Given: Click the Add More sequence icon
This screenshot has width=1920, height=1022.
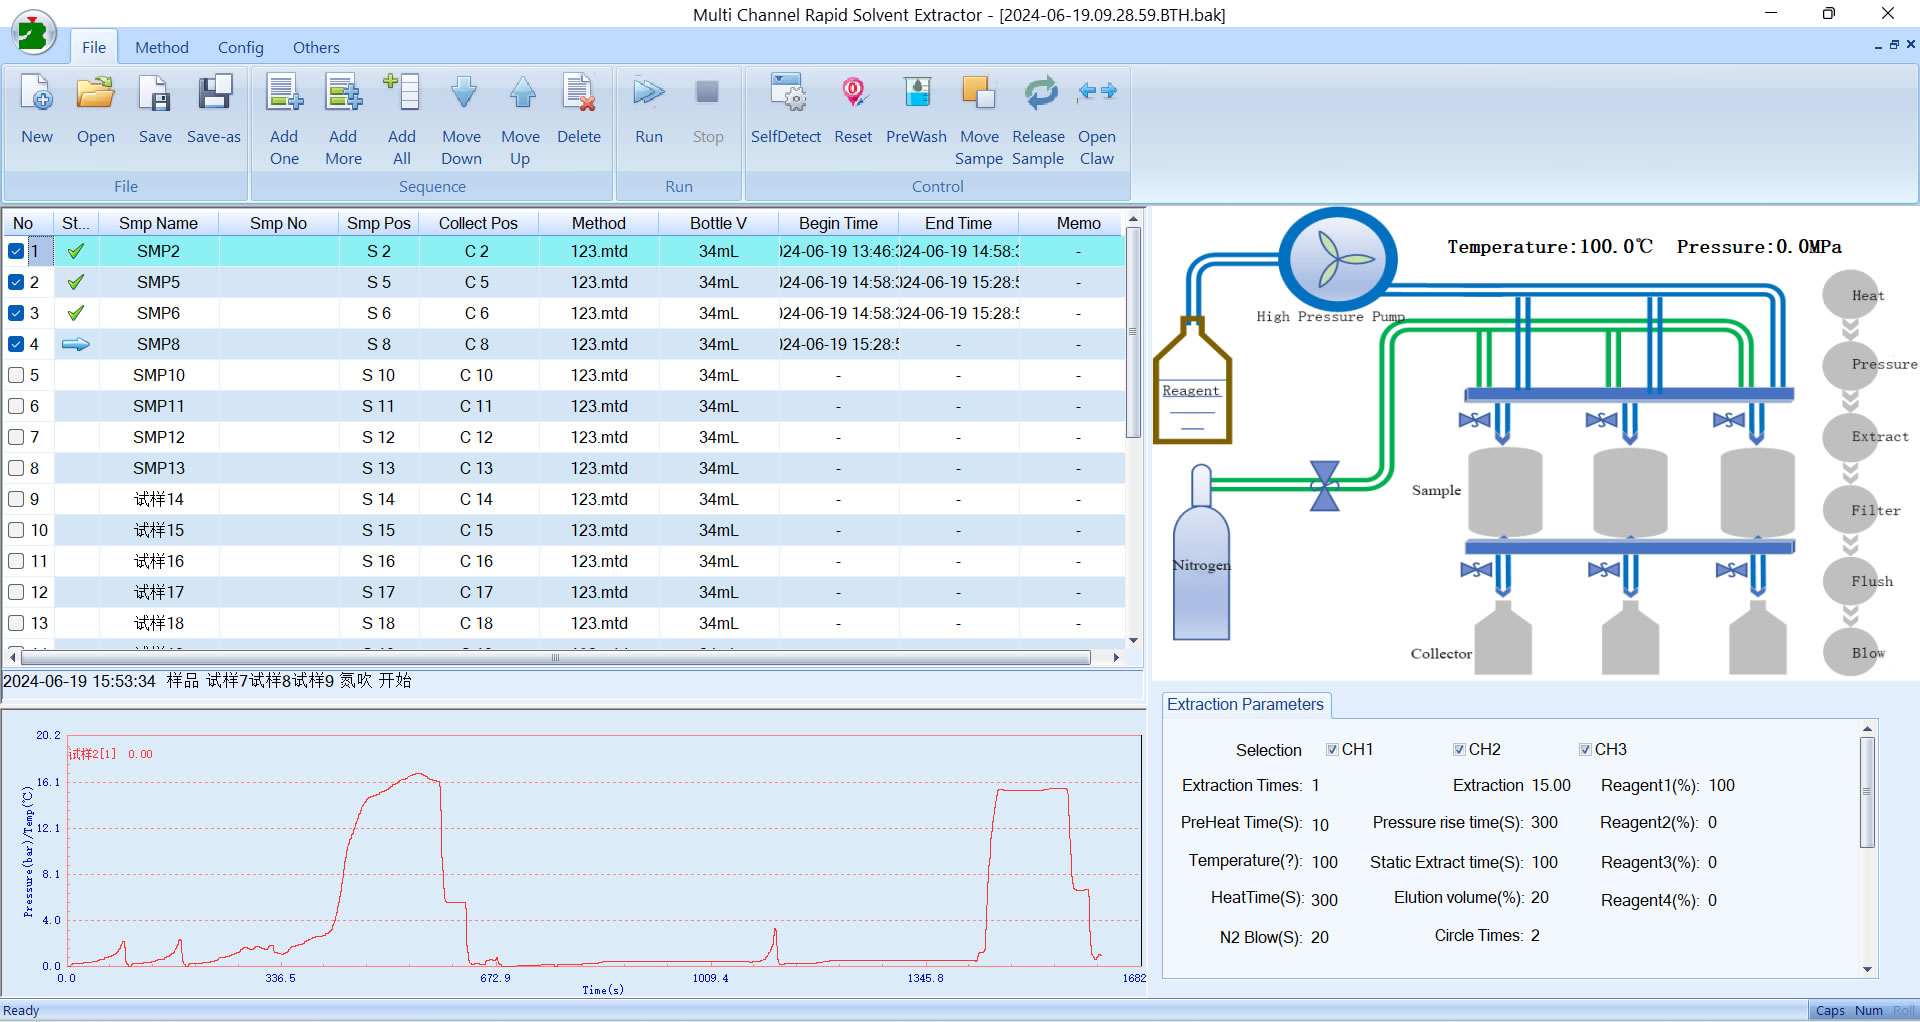Looking at the screenshot, I should coord(343,93).
